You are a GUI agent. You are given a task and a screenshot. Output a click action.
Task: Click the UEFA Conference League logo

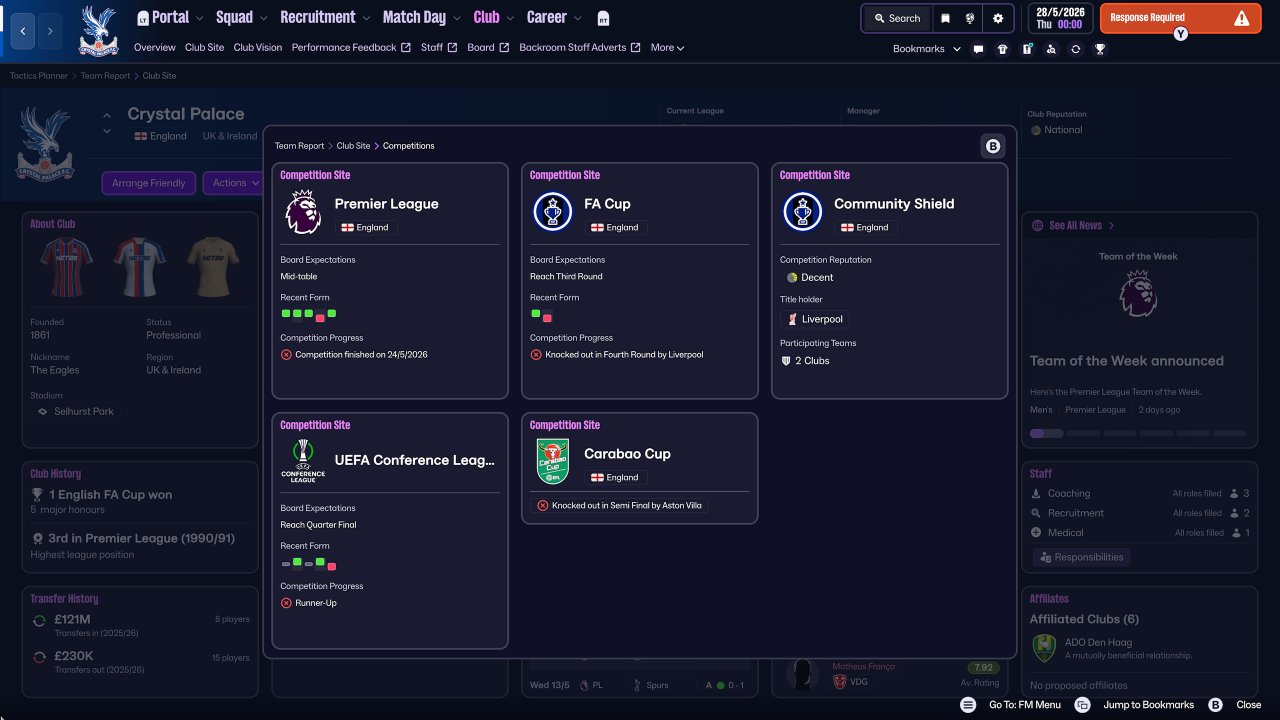pyautogui.click(x=302, y=461)
